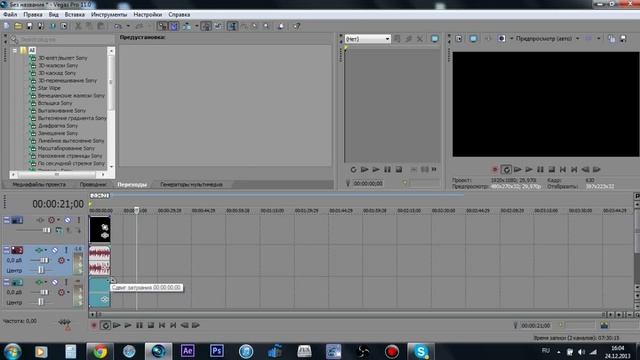Viewport: 640px width, 360px height.
Task: Select the Вспышка Sony transition
Action: coord(55,103)
